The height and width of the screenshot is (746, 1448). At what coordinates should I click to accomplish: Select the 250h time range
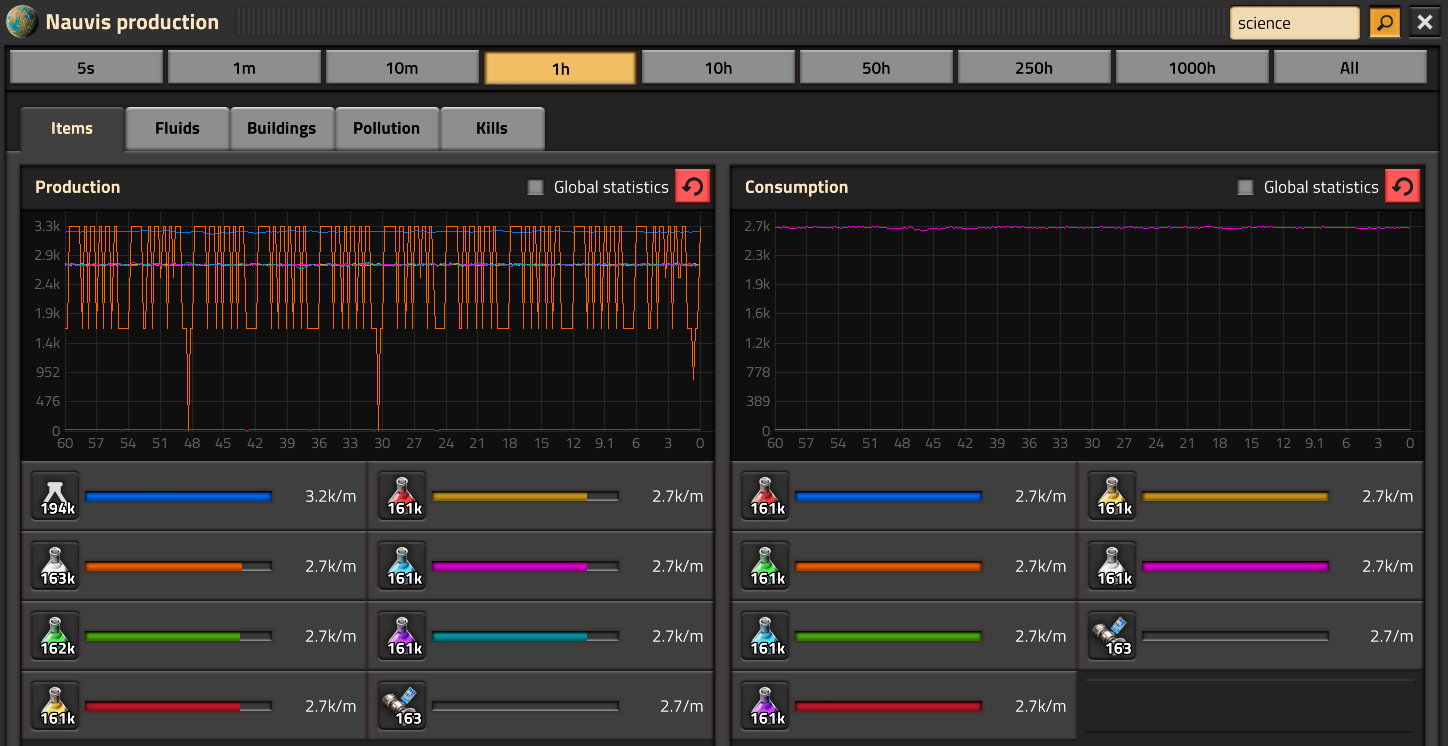(x=1034, y=68)
